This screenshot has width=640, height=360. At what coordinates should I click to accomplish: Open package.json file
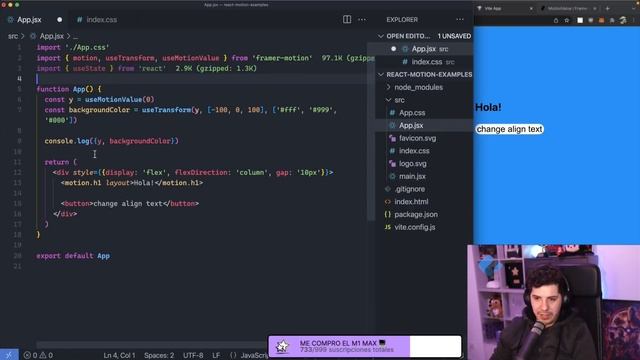[x=416, y=214]
